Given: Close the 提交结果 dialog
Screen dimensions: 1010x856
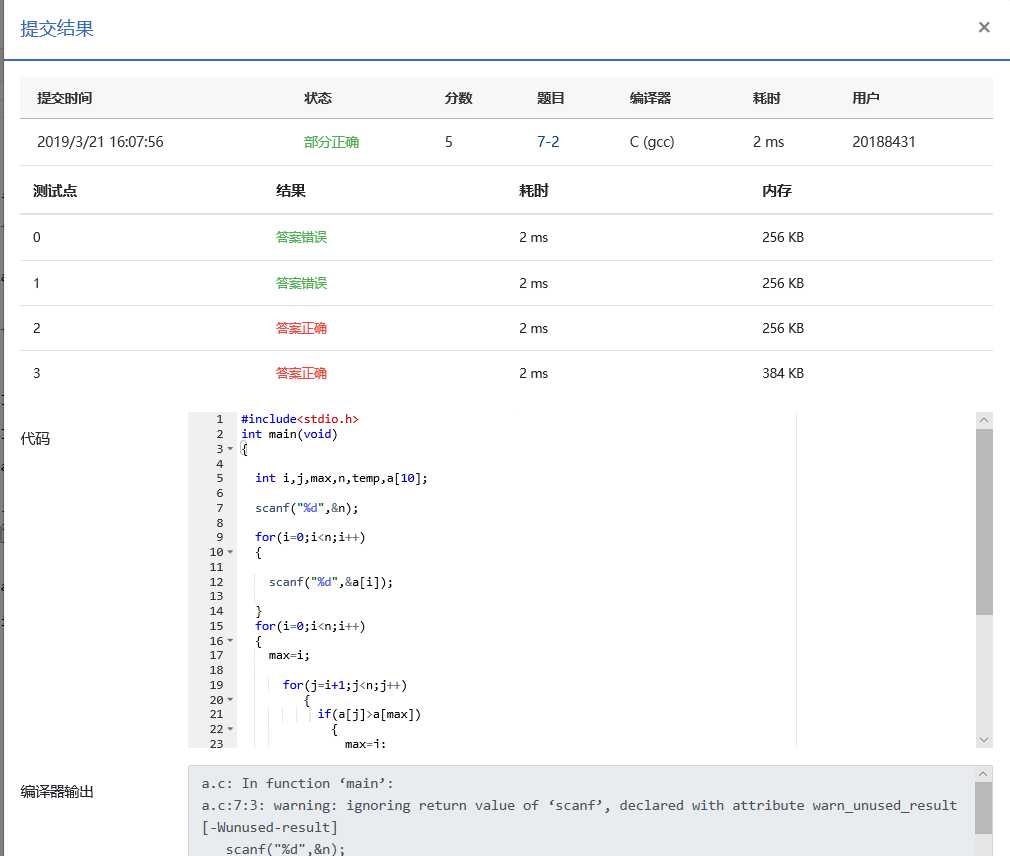Looking at the screenshot, I should [984, 27].
